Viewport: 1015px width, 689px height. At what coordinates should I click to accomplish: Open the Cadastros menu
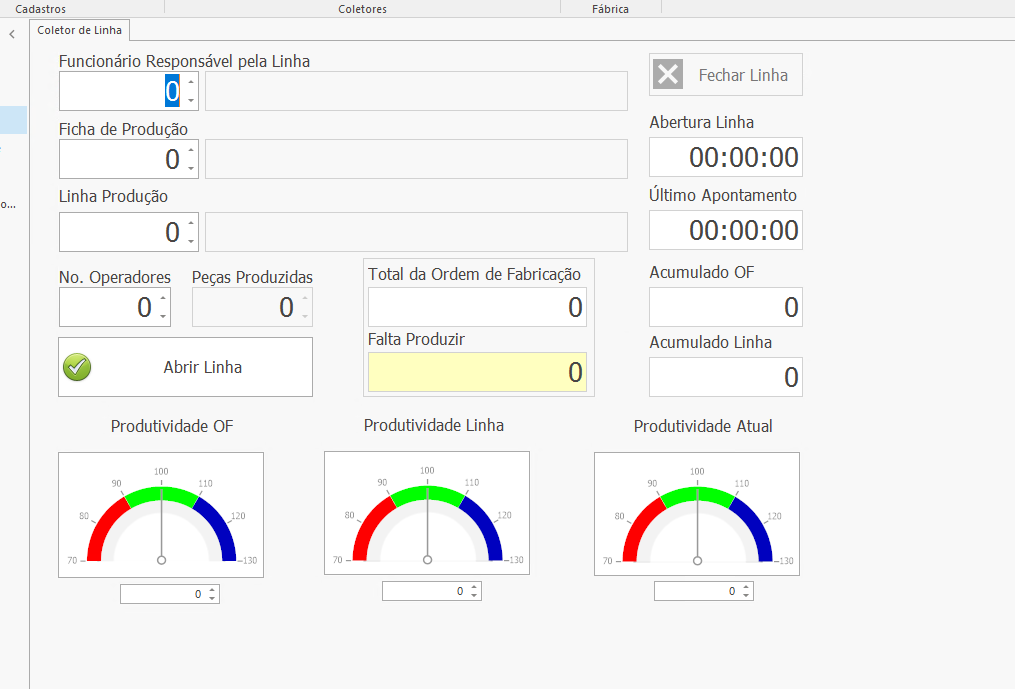point(41,9)
